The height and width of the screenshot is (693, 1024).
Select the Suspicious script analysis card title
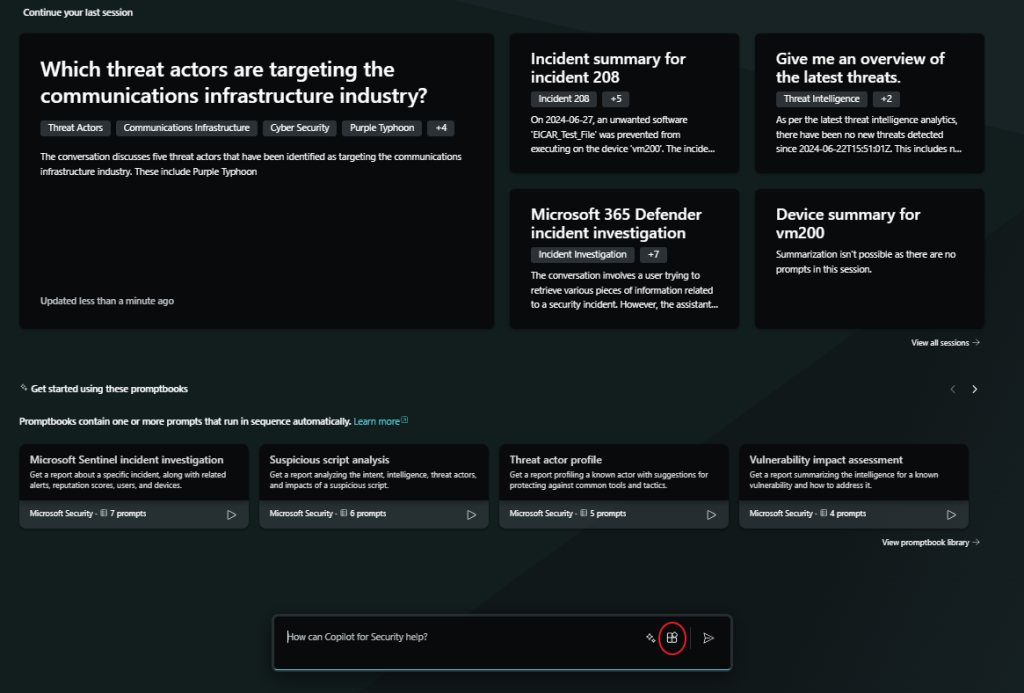[329, 460]
